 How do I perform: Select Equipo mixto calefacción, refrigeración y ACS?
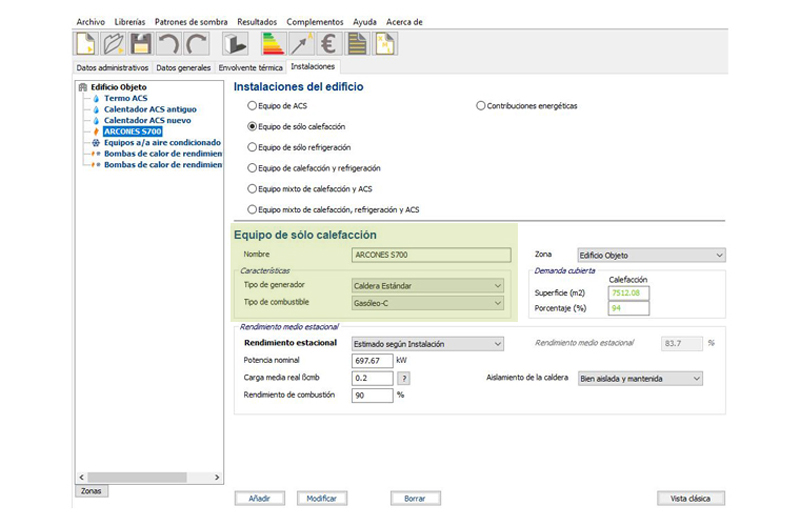252,209
